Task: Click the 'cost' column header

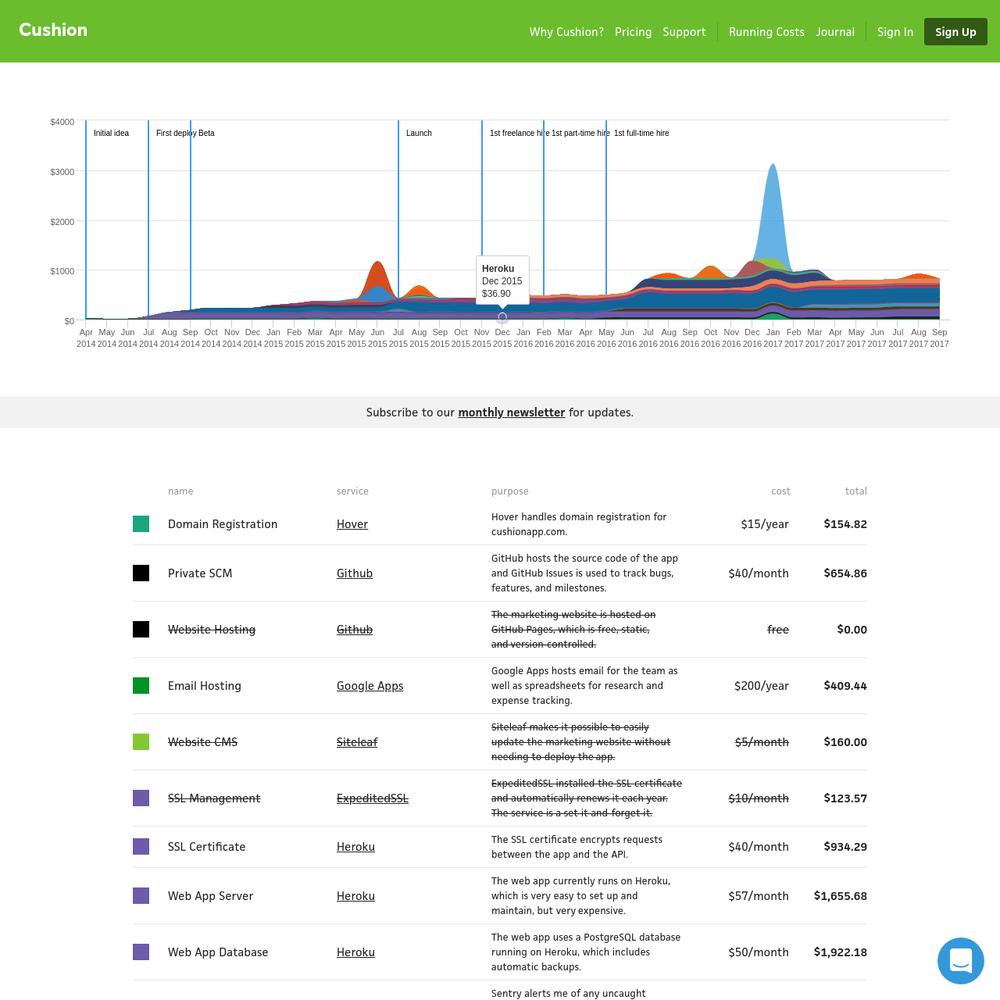Action: (781, 491)
